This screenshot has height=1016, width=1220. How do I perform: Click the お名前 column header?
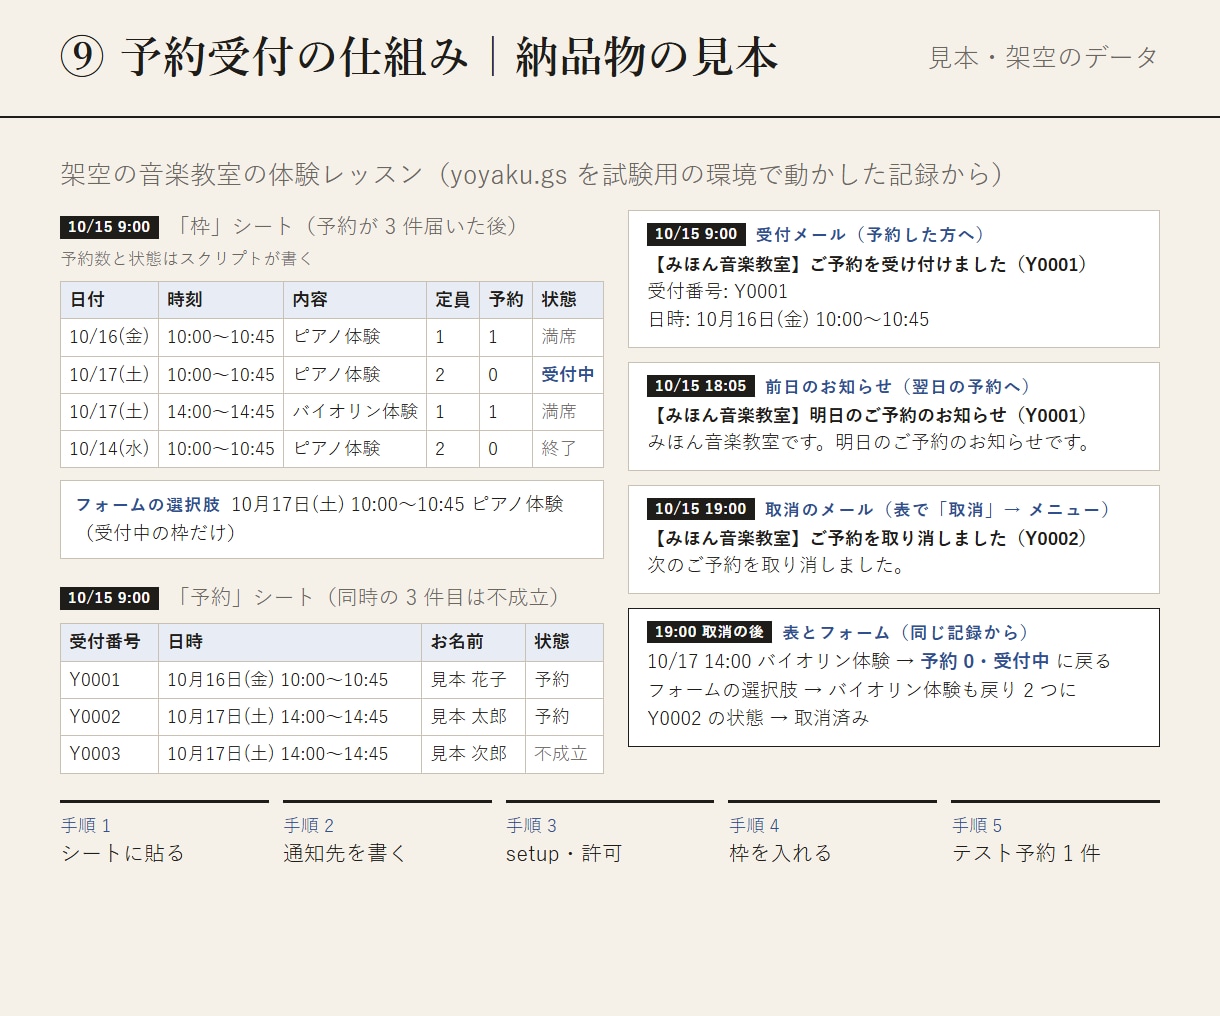tap(473, 642)
